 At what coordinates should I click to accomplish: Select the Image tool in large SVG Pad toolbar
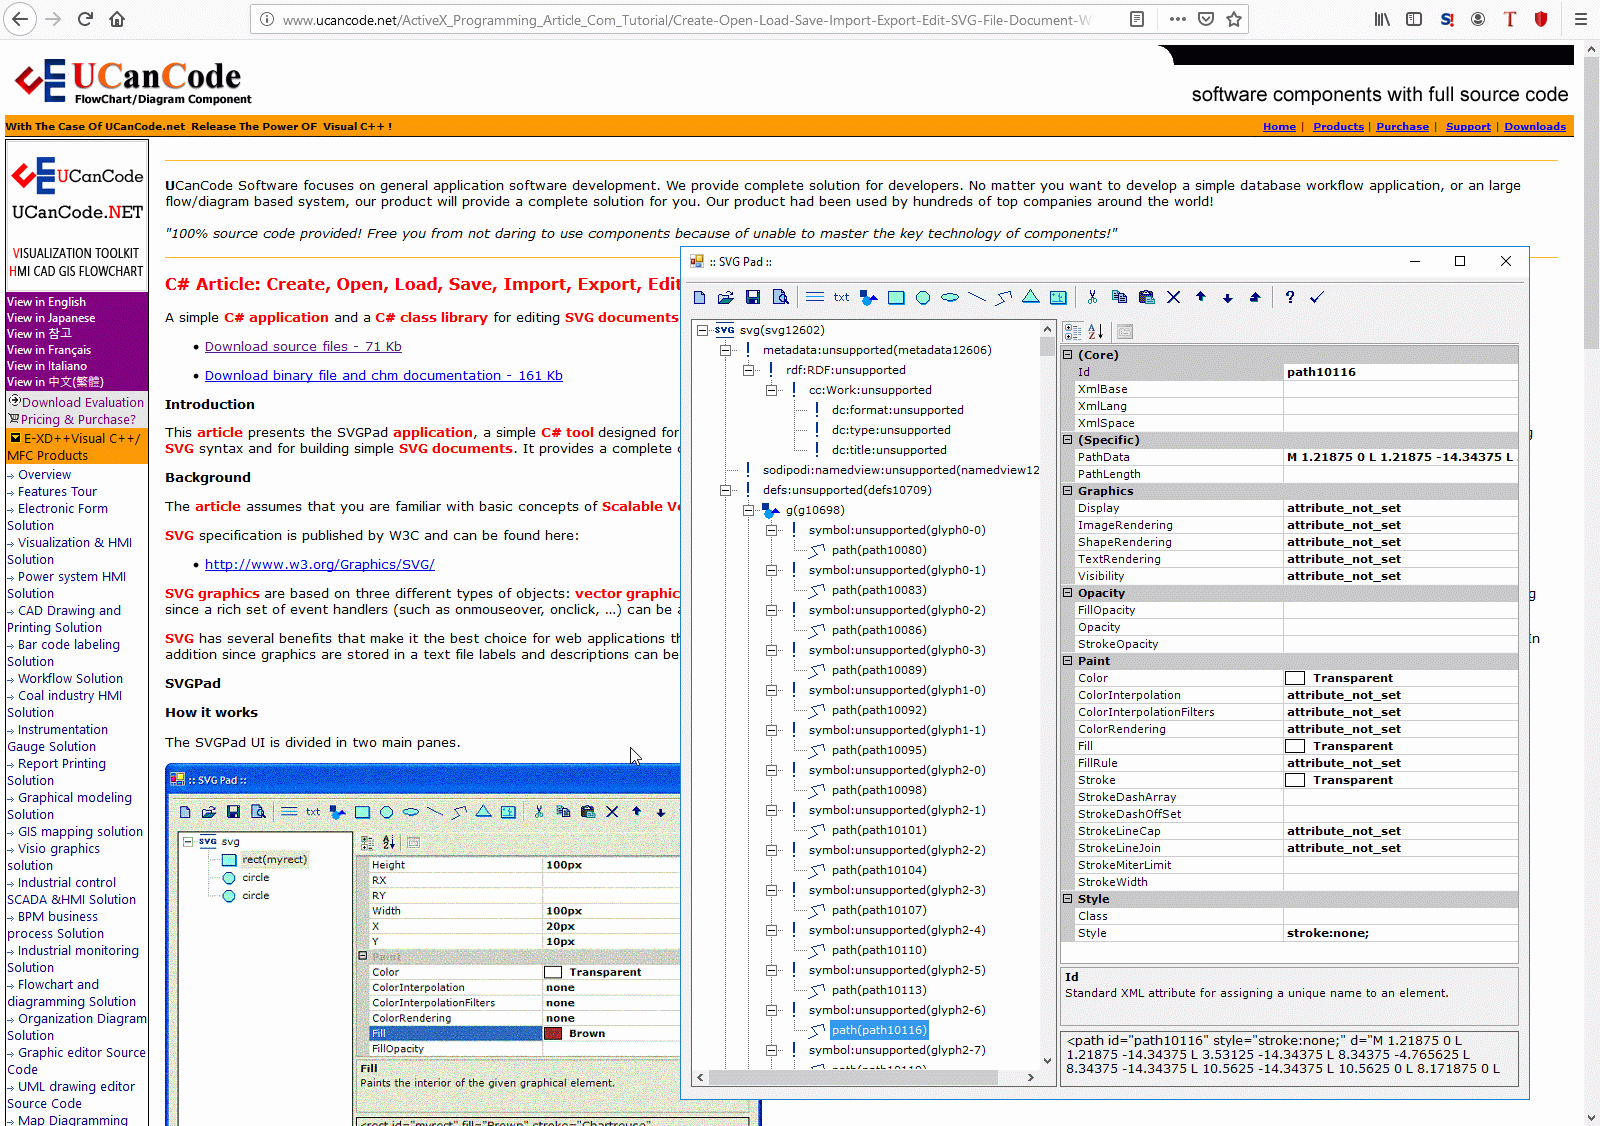[1058, 297]
